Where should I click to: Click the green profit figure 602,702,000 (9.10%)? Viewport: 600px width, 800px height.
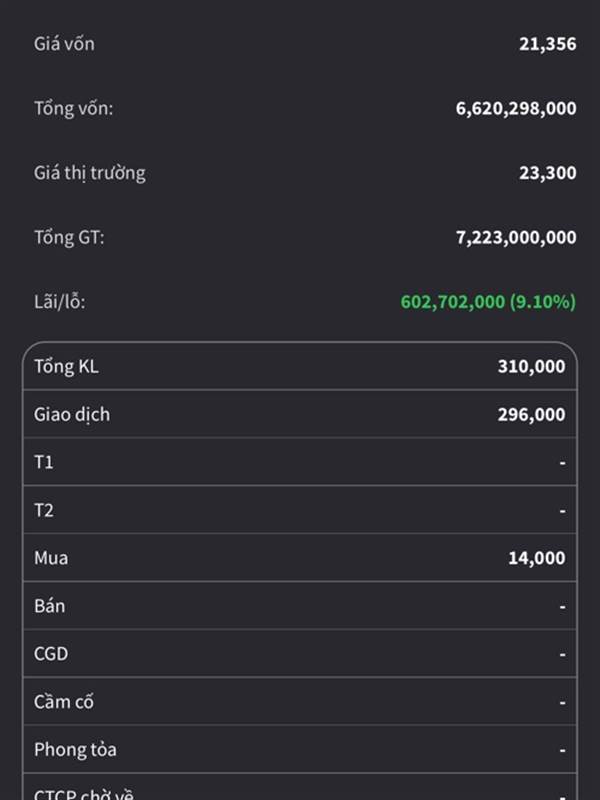[x=488, y=301]
